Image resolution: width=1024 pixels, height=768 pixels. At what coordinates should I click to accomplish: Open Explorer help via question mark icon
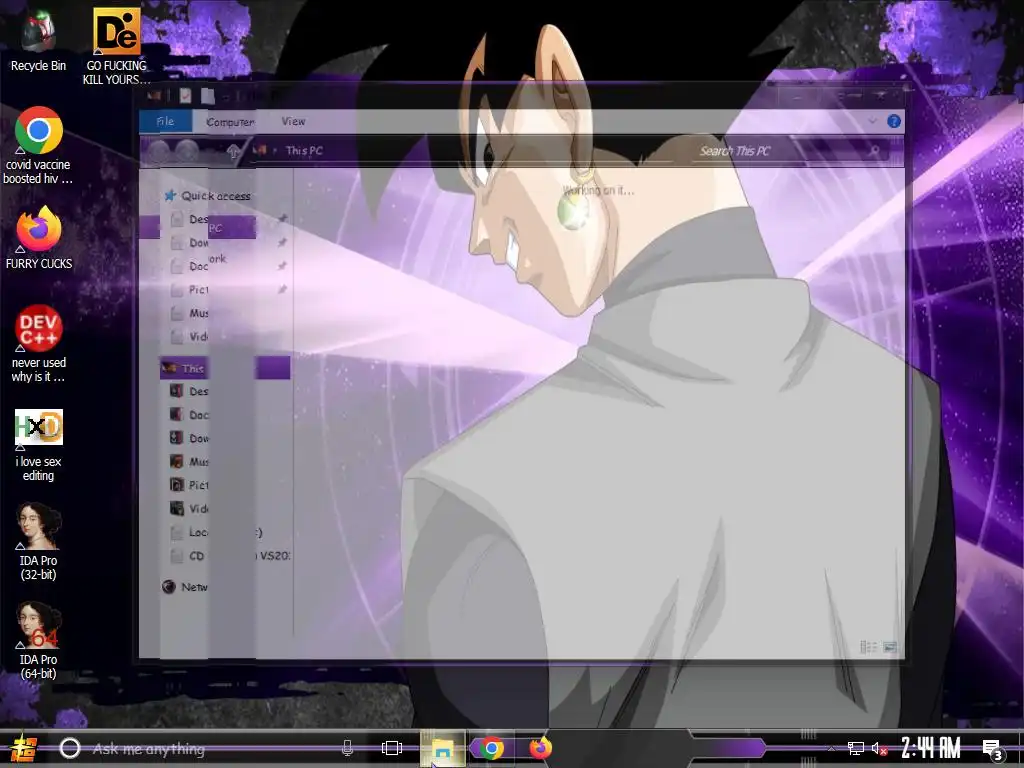(893, 121)
